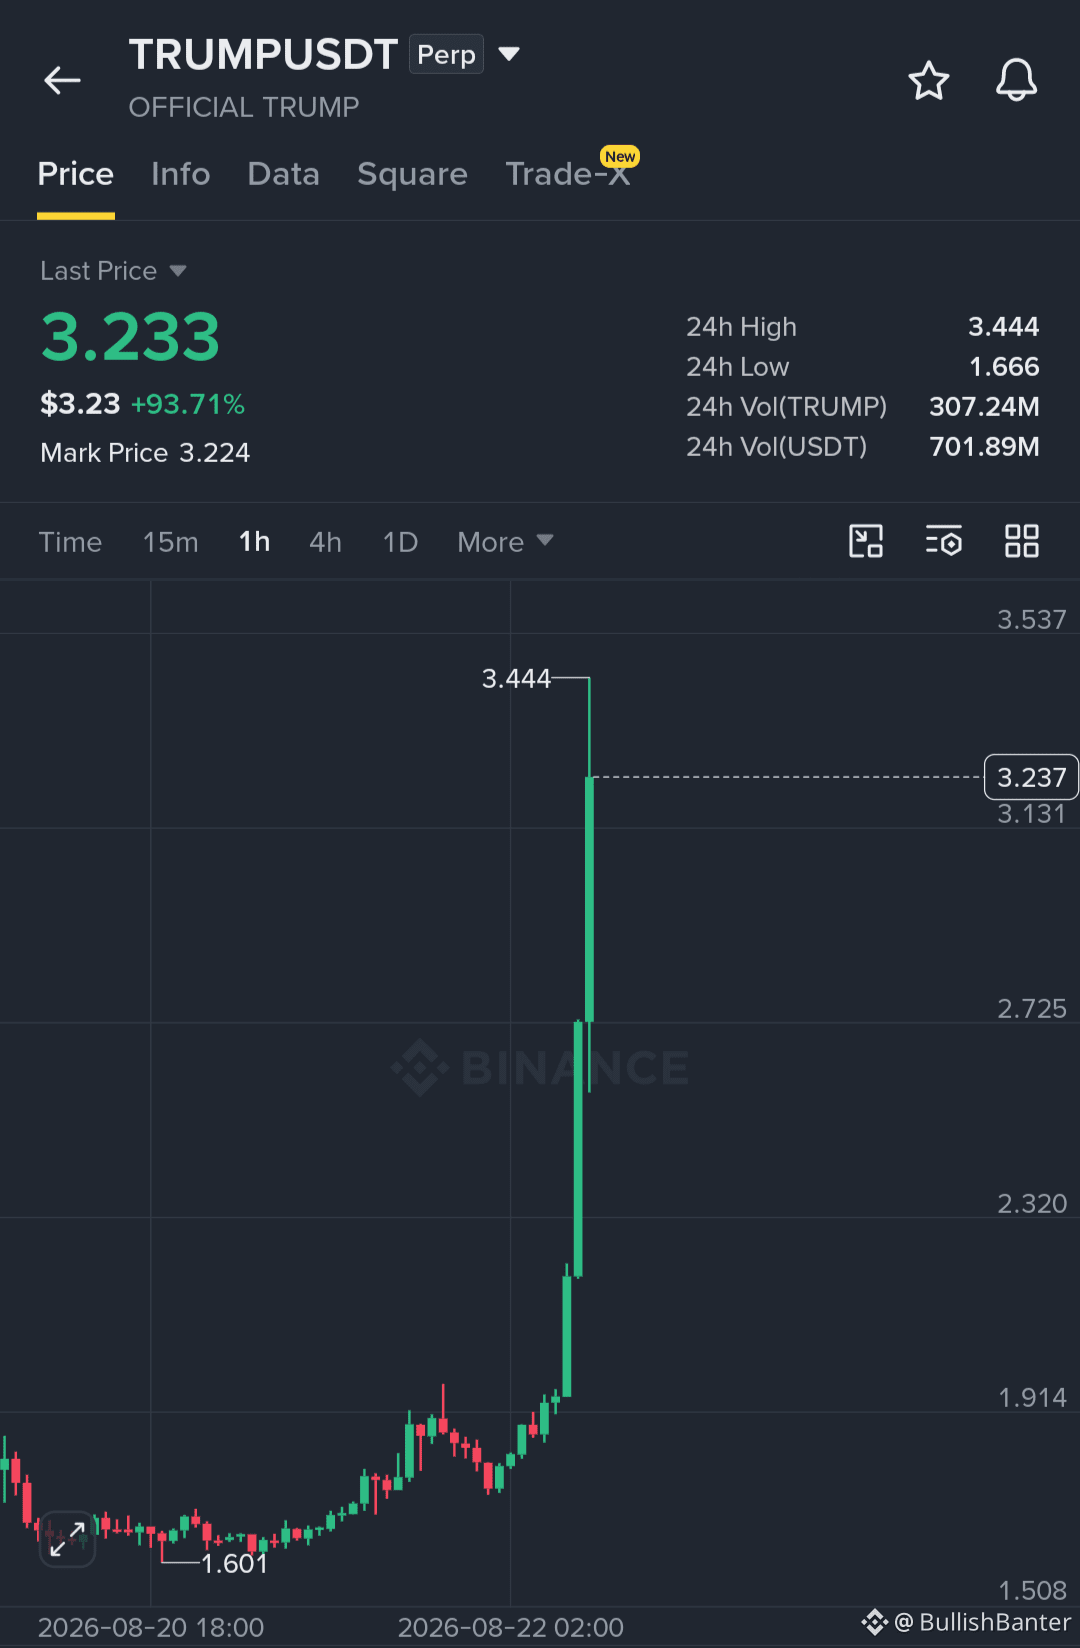Select the 1D timeframe

pyautogui.click(x=401, y=542)
